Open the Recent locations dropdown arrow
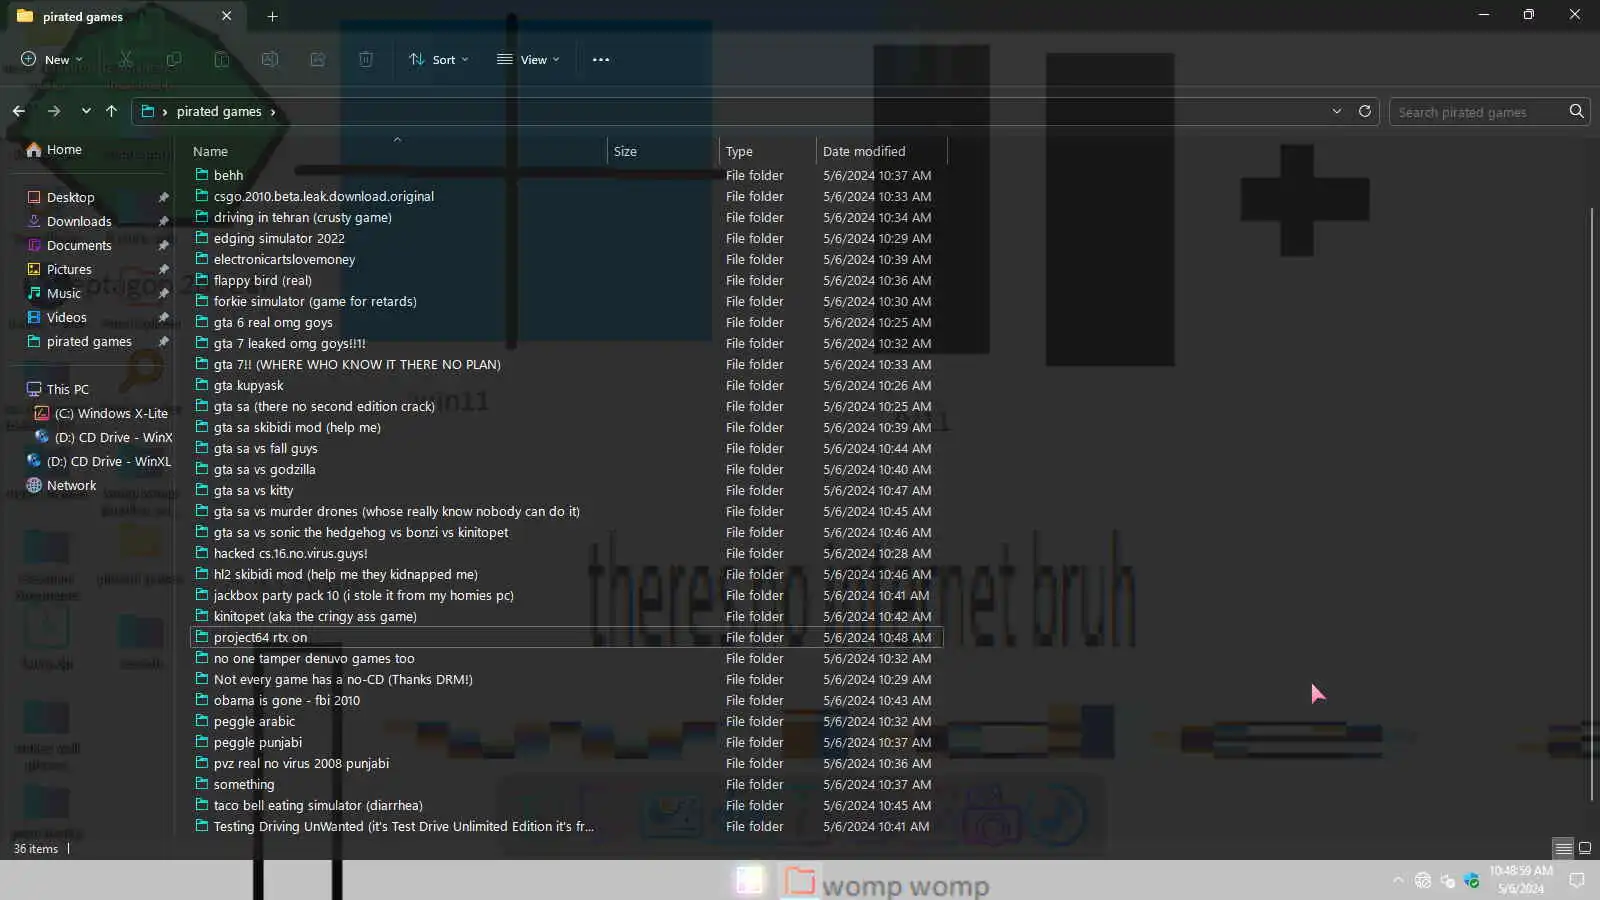This screenshot has height=900, width=1600. pyautogui.click(x=86, y=111)
